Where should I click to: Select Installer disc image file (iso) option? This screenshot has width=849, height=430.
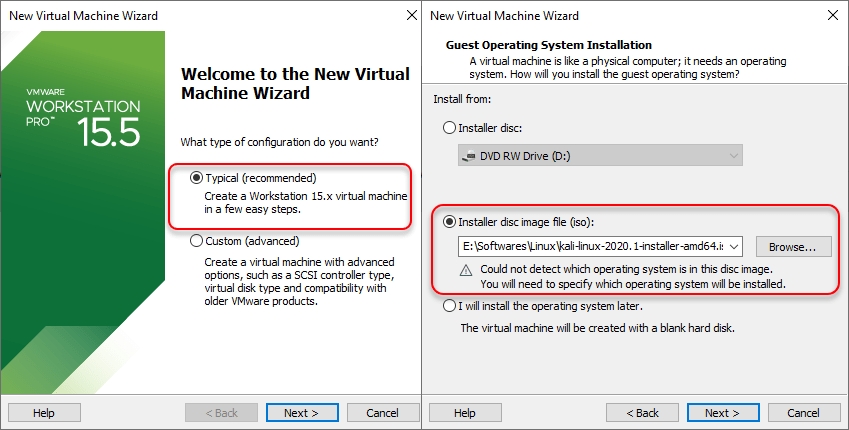click(x=449, y=221)
